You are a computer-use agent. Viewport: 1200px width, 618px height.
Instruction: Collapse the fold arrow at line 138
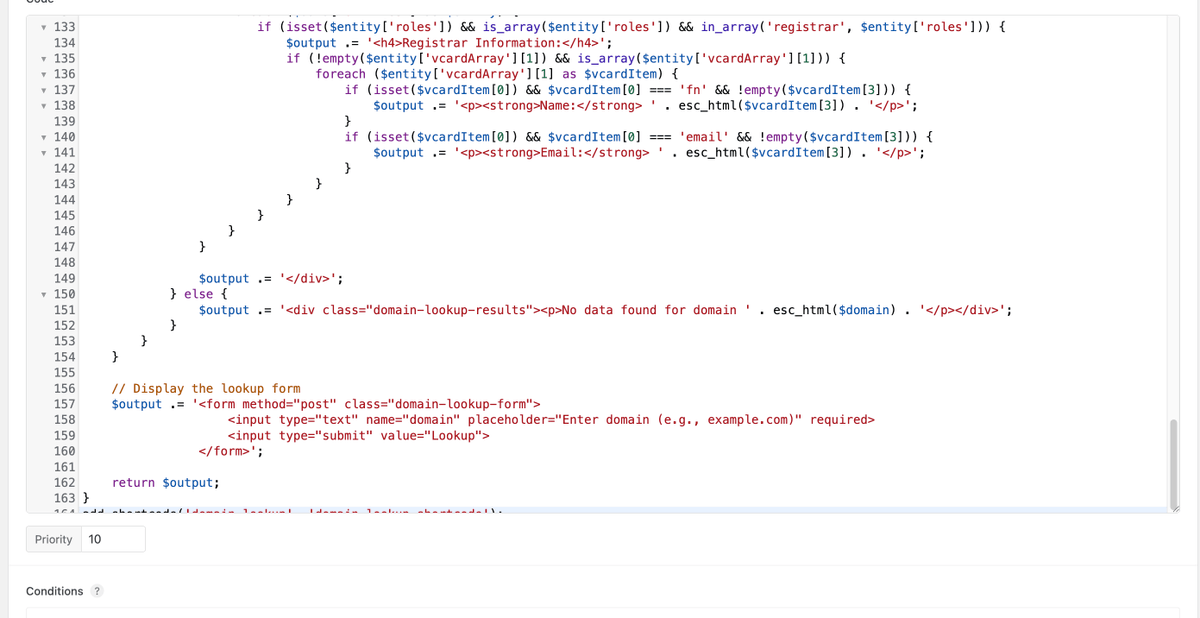pos(44,105)
